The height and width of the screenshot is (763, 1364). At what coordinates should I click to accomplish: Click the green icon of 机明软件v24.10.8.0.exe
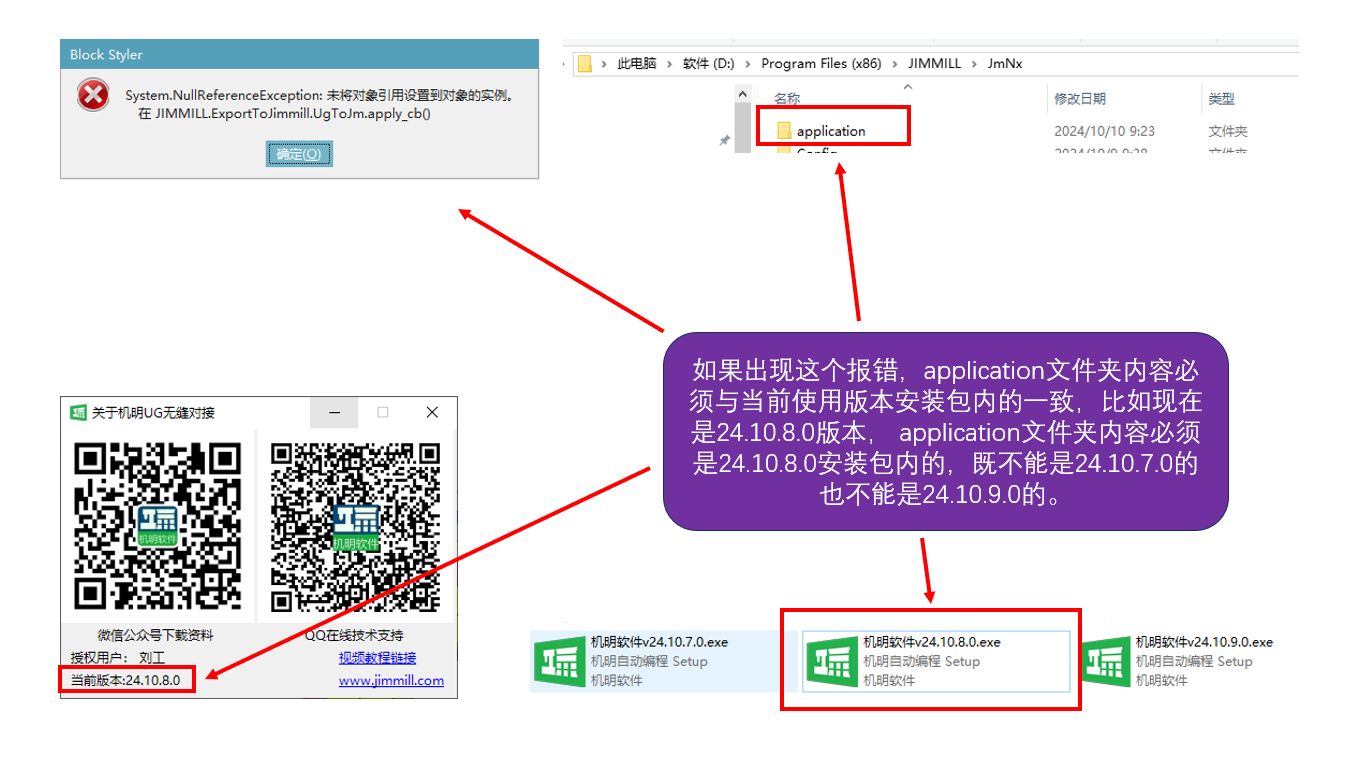[x=832, y=661]
